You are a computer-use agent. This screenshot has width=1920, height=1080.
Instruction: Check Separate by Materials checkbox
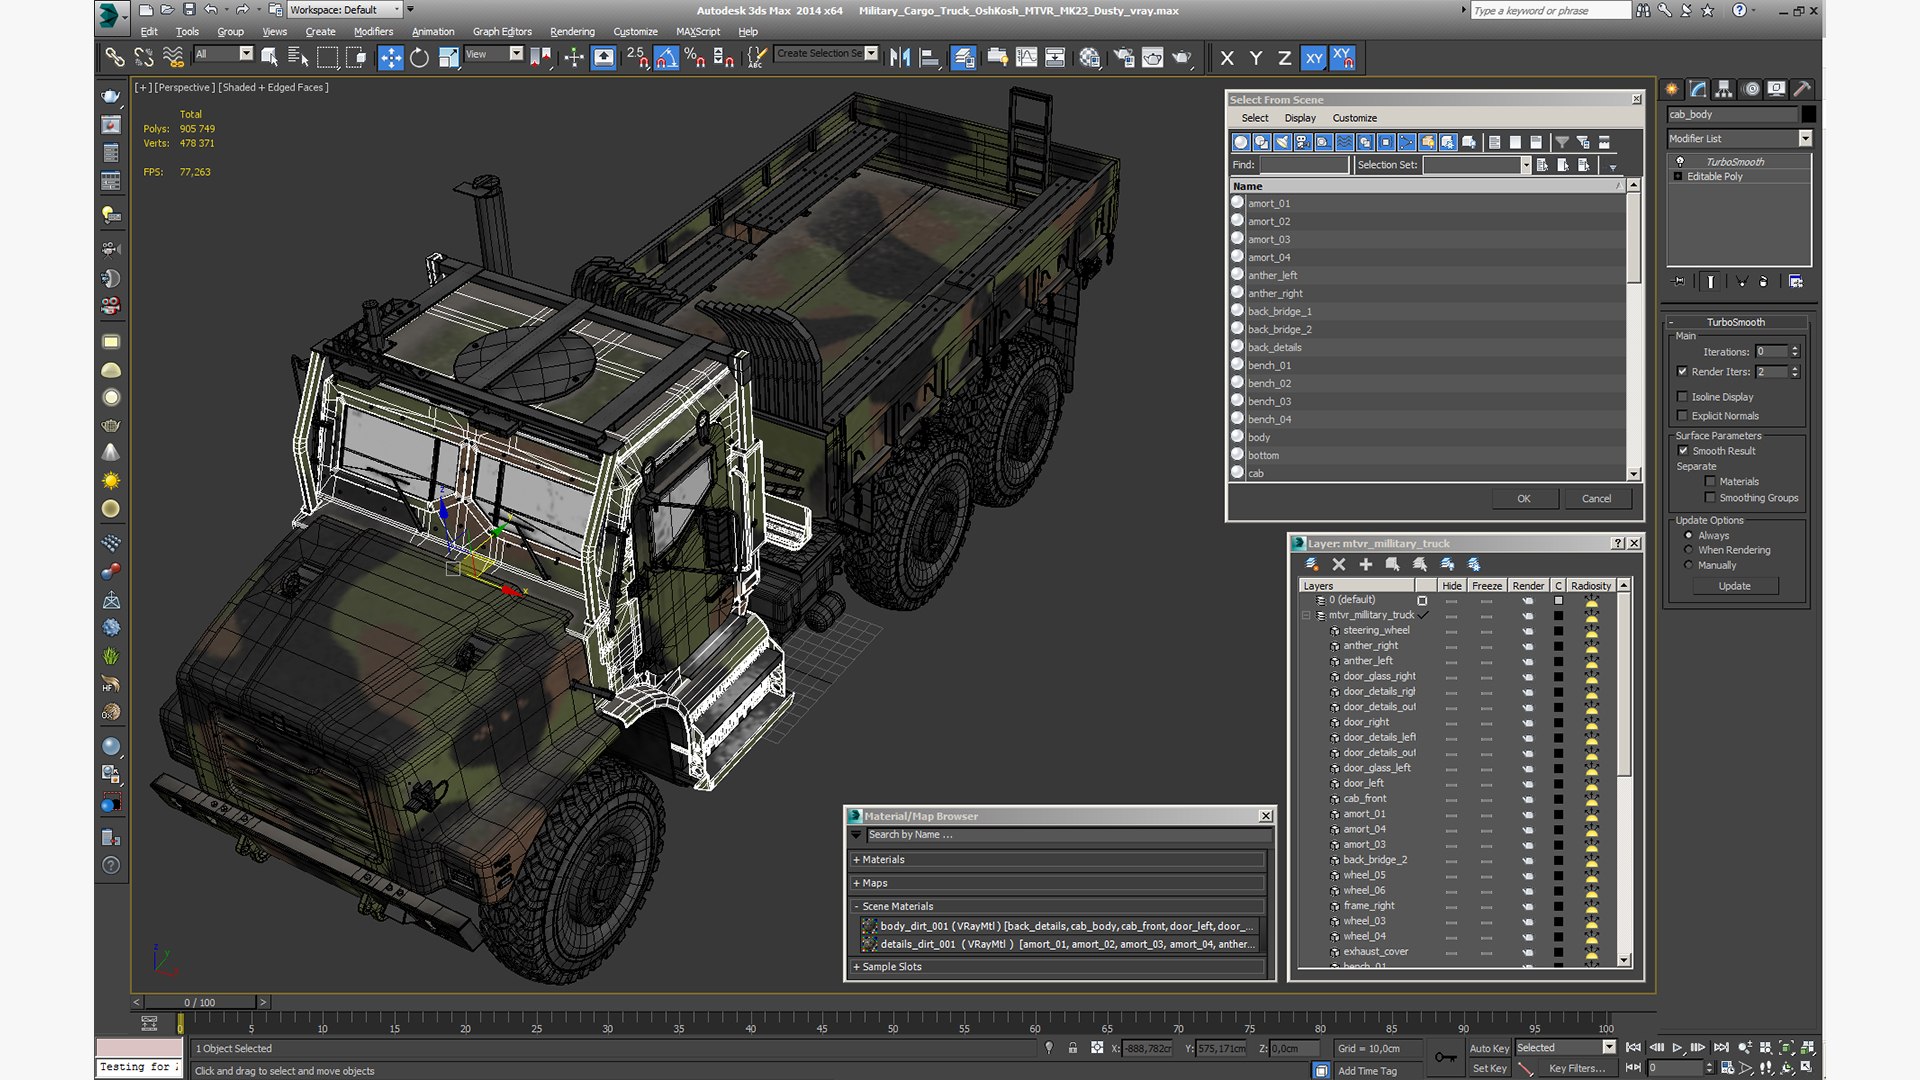tap(1710, 482)
